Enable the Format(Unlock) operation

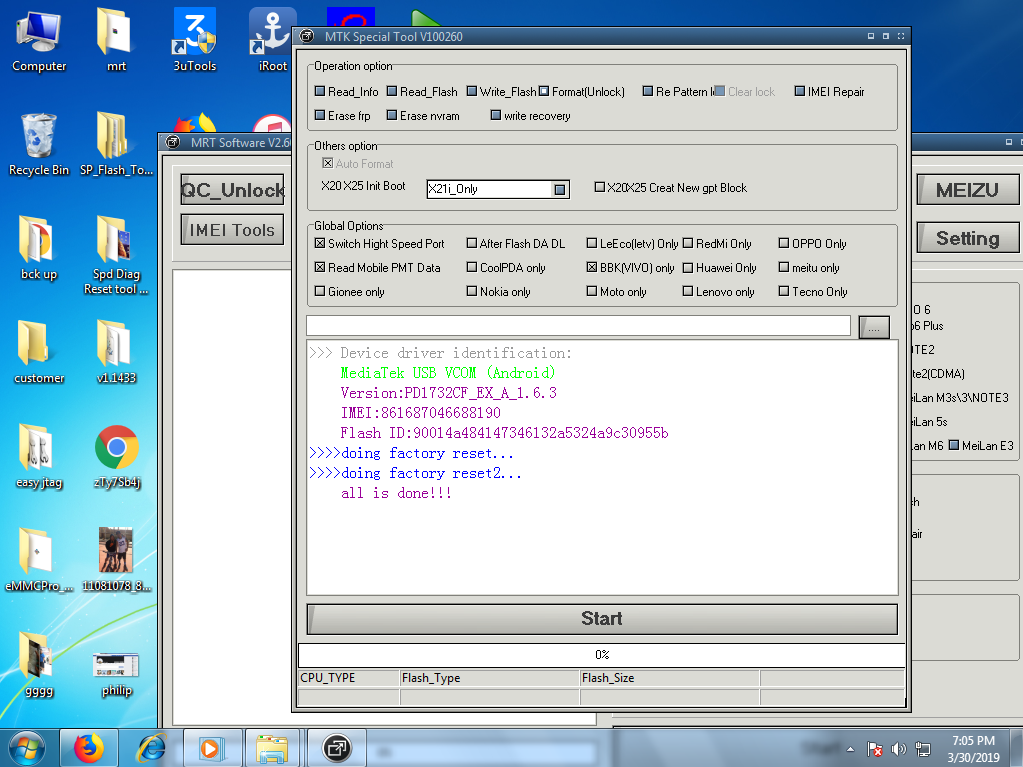point(543,91)
